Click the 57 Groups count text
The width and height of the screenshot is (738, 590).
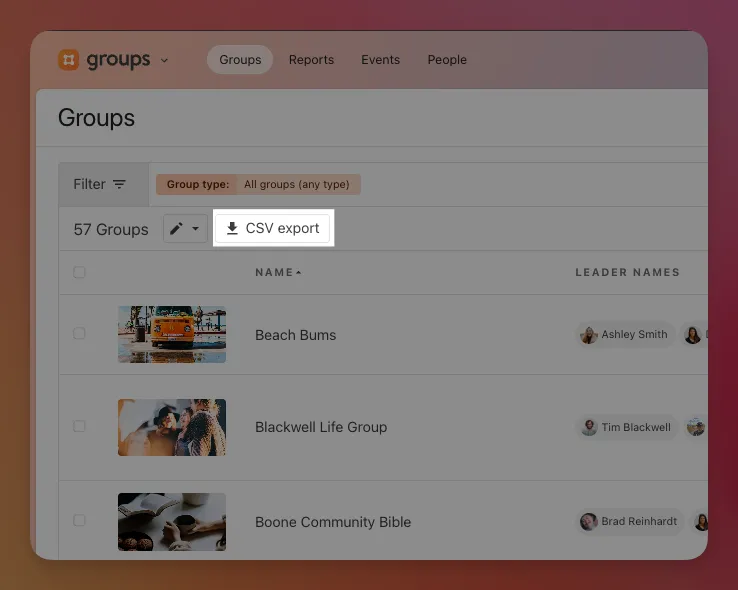click(111, 229)
